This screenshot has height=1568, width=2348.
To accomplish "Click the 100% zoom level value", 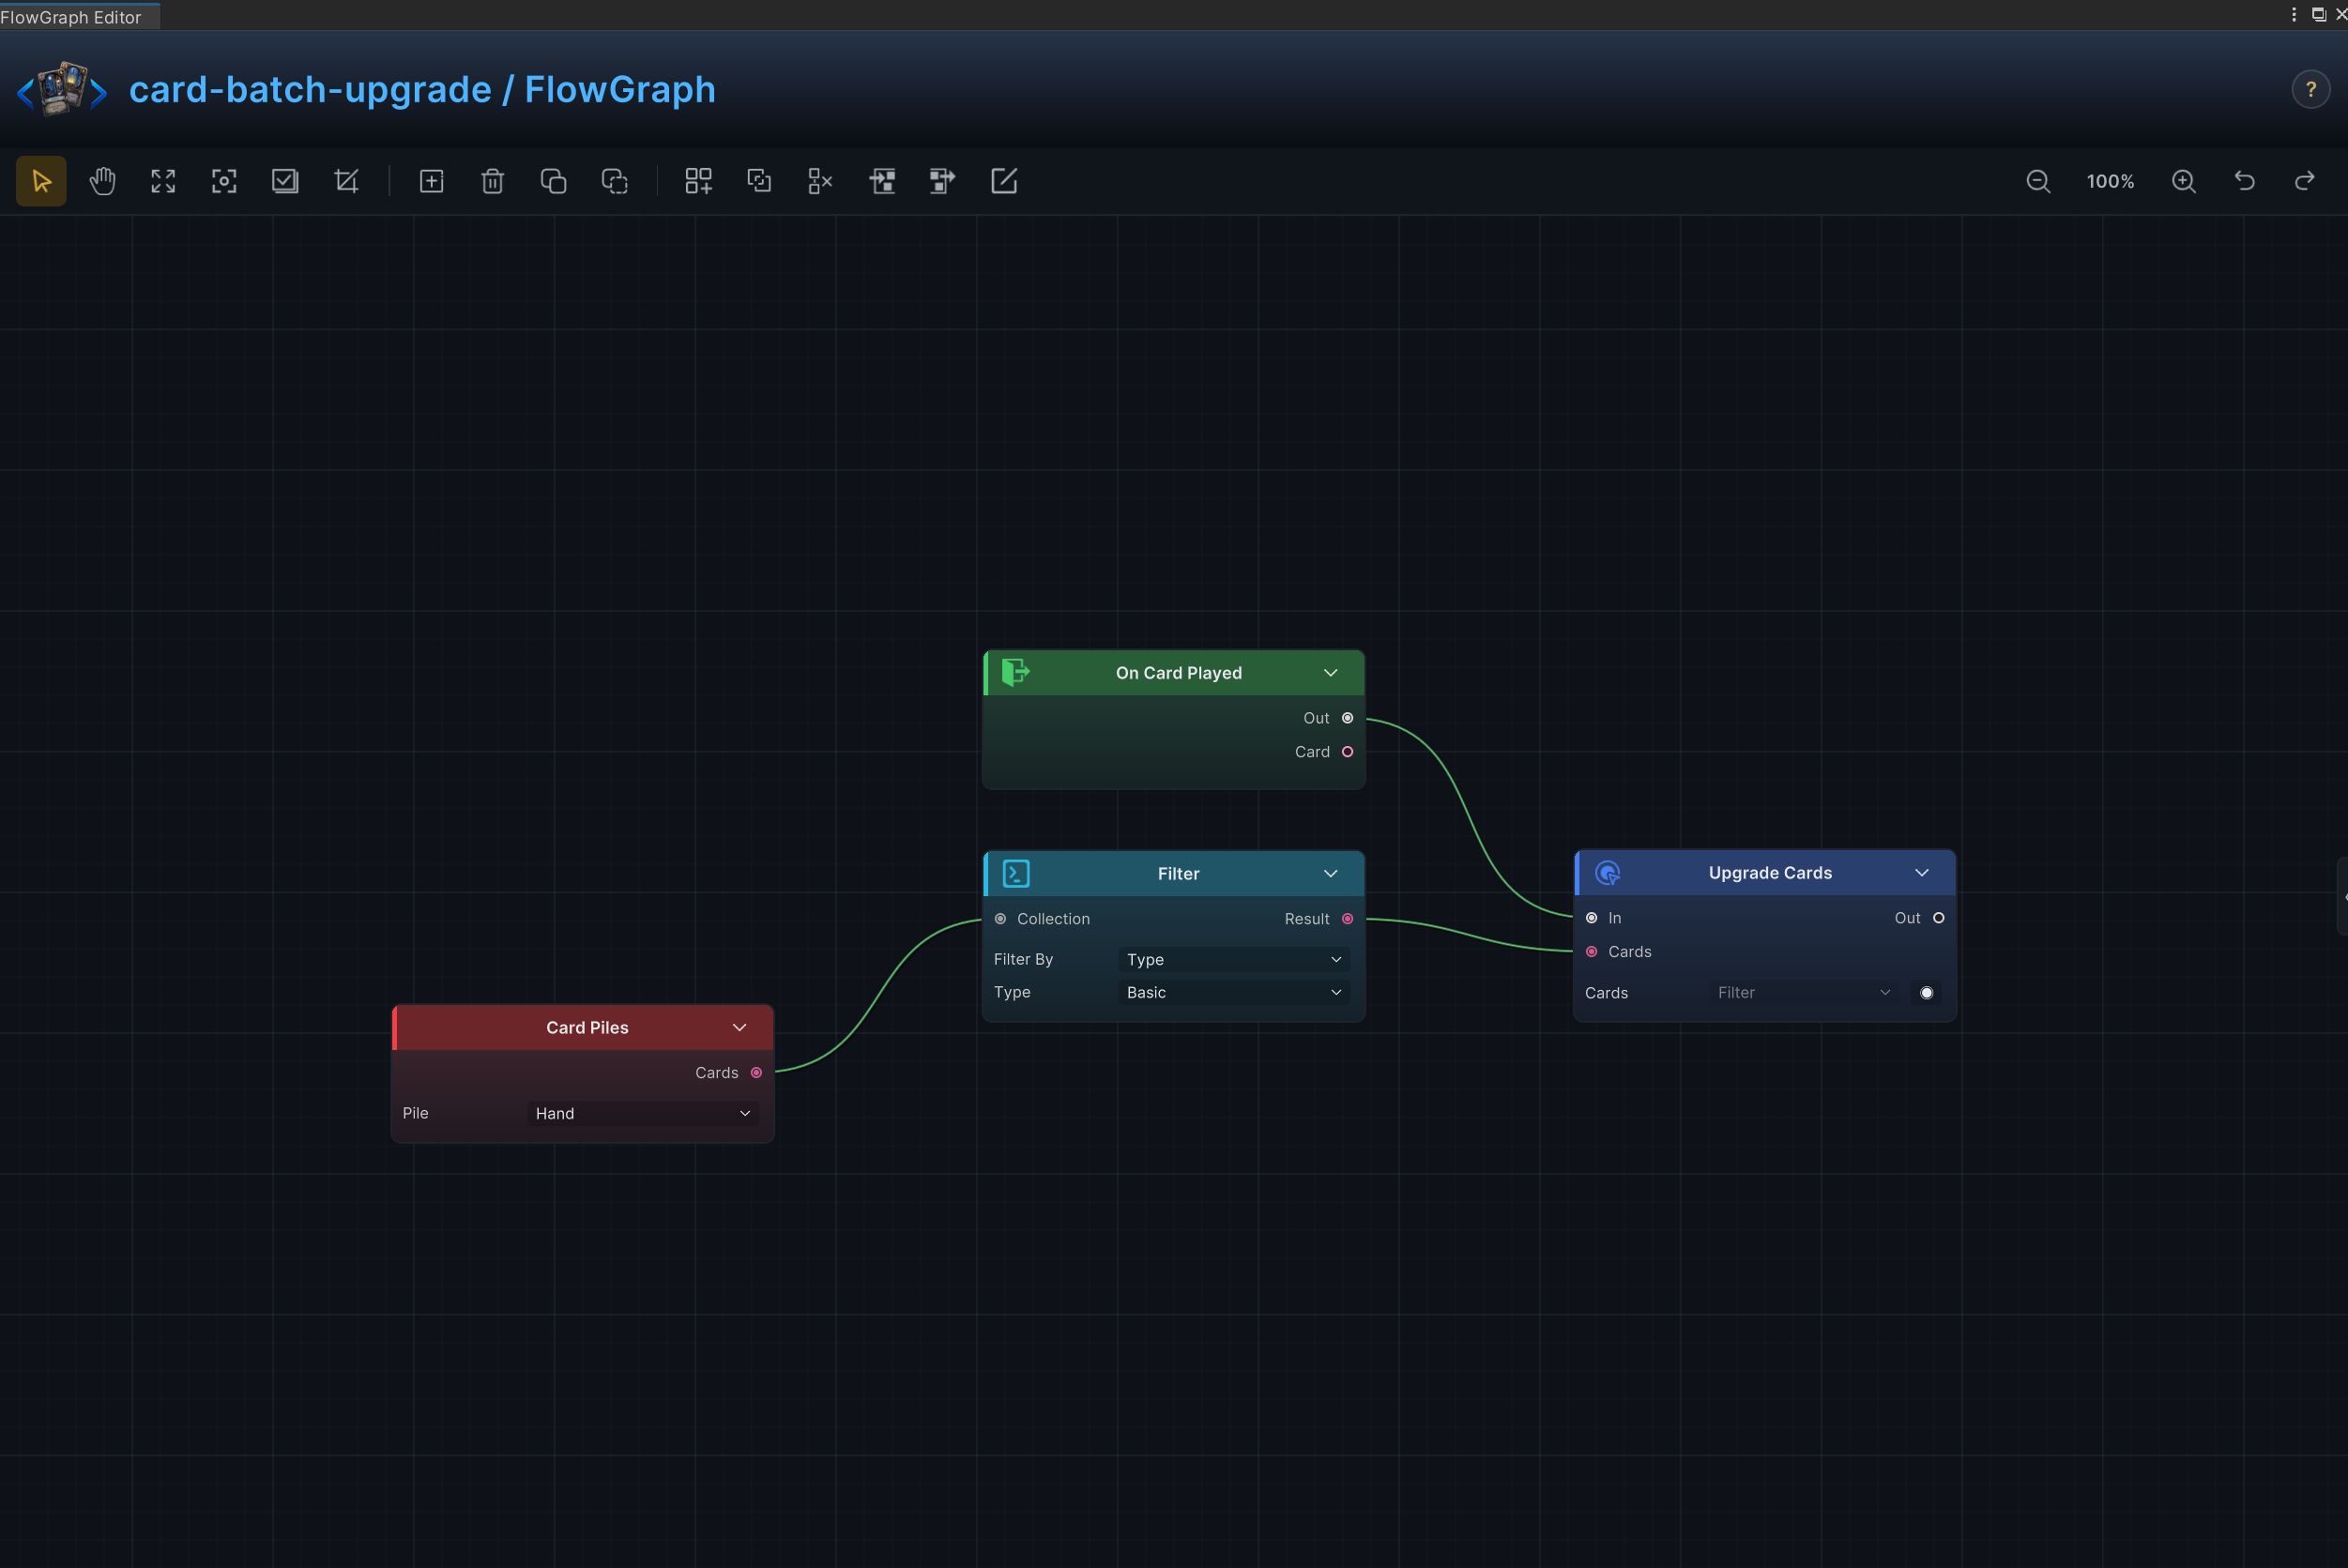I will click(x=2110, y=182).
